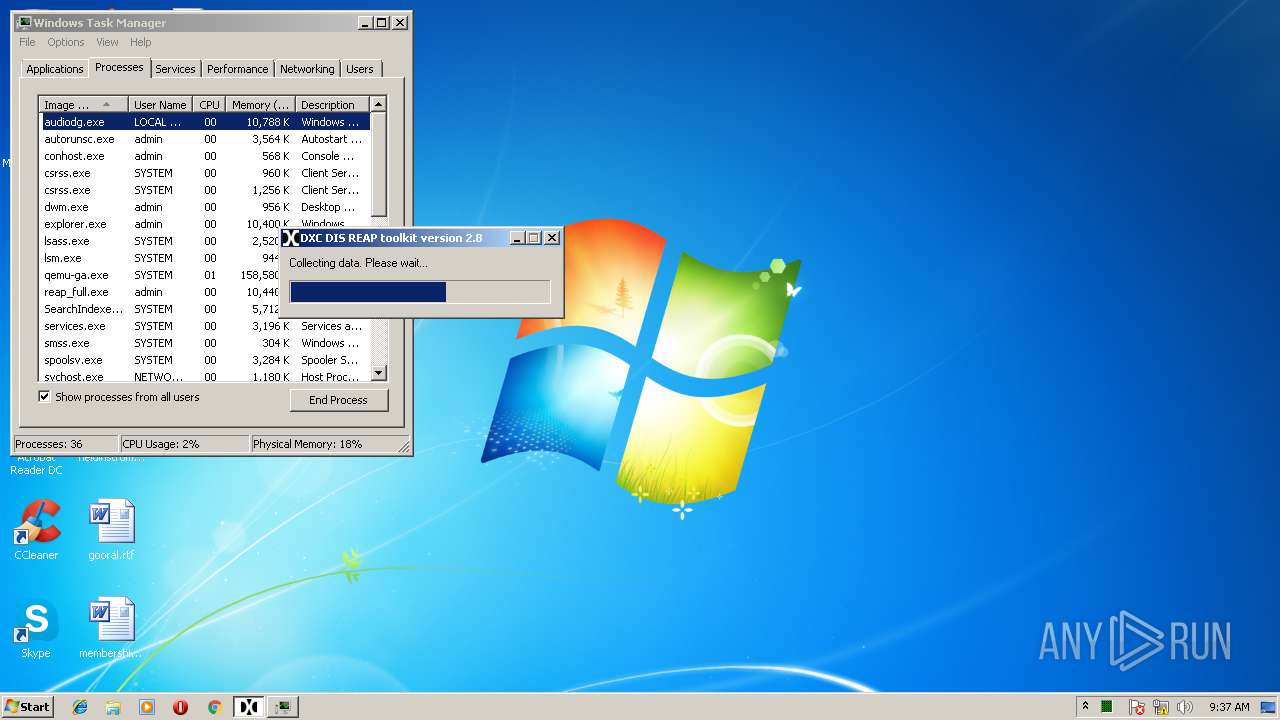Click the process list scroll down arrow
The width and height of the screenshot is (1280, 720).
378,373
